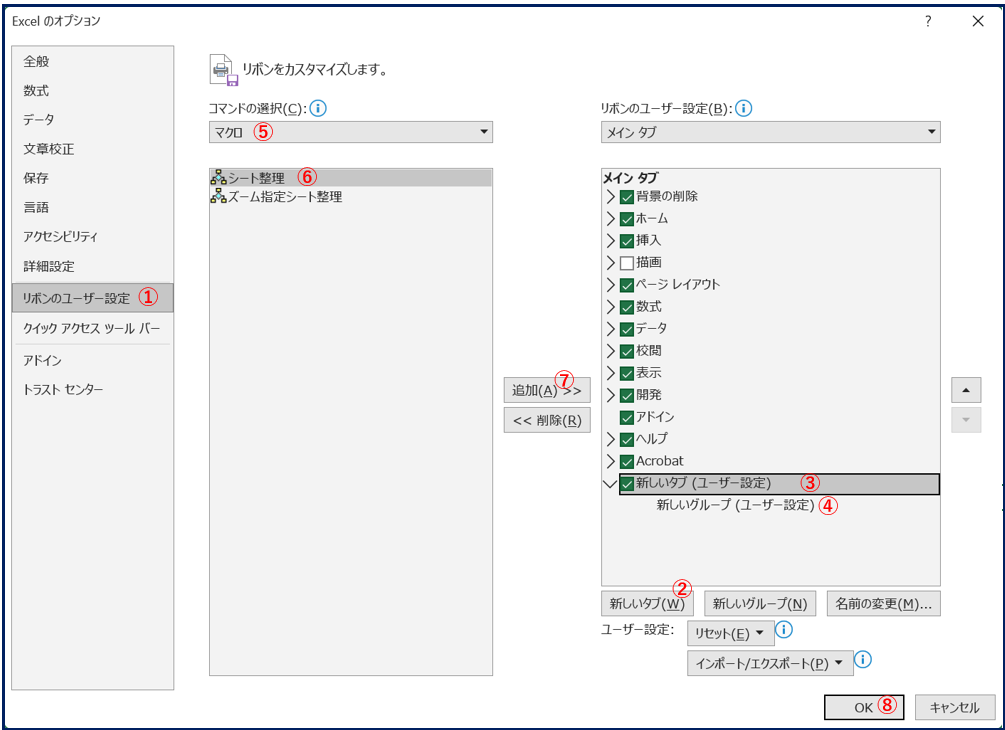Viewport: 1005px width, 730px height.
Task: Expand the 描画 tab node
Action: [610, 262]
